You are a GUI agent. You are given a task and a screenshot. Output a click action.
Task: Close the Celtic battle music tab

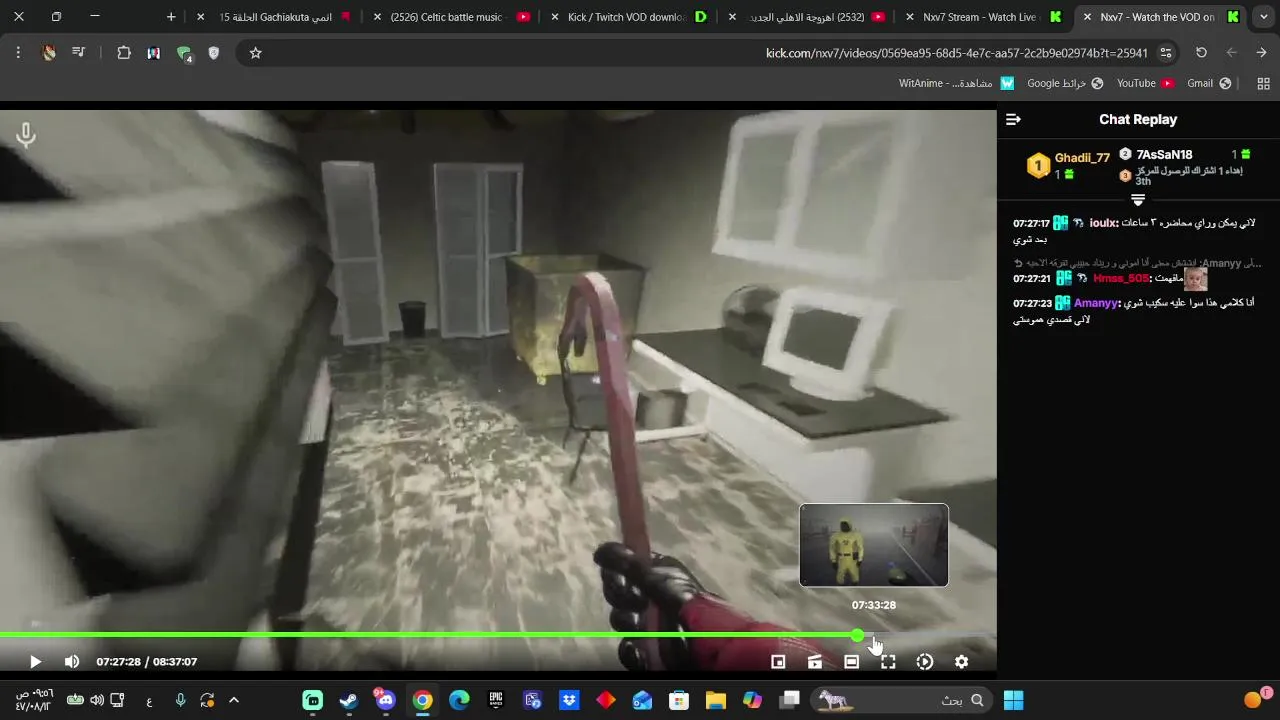(x=377, y=17)
